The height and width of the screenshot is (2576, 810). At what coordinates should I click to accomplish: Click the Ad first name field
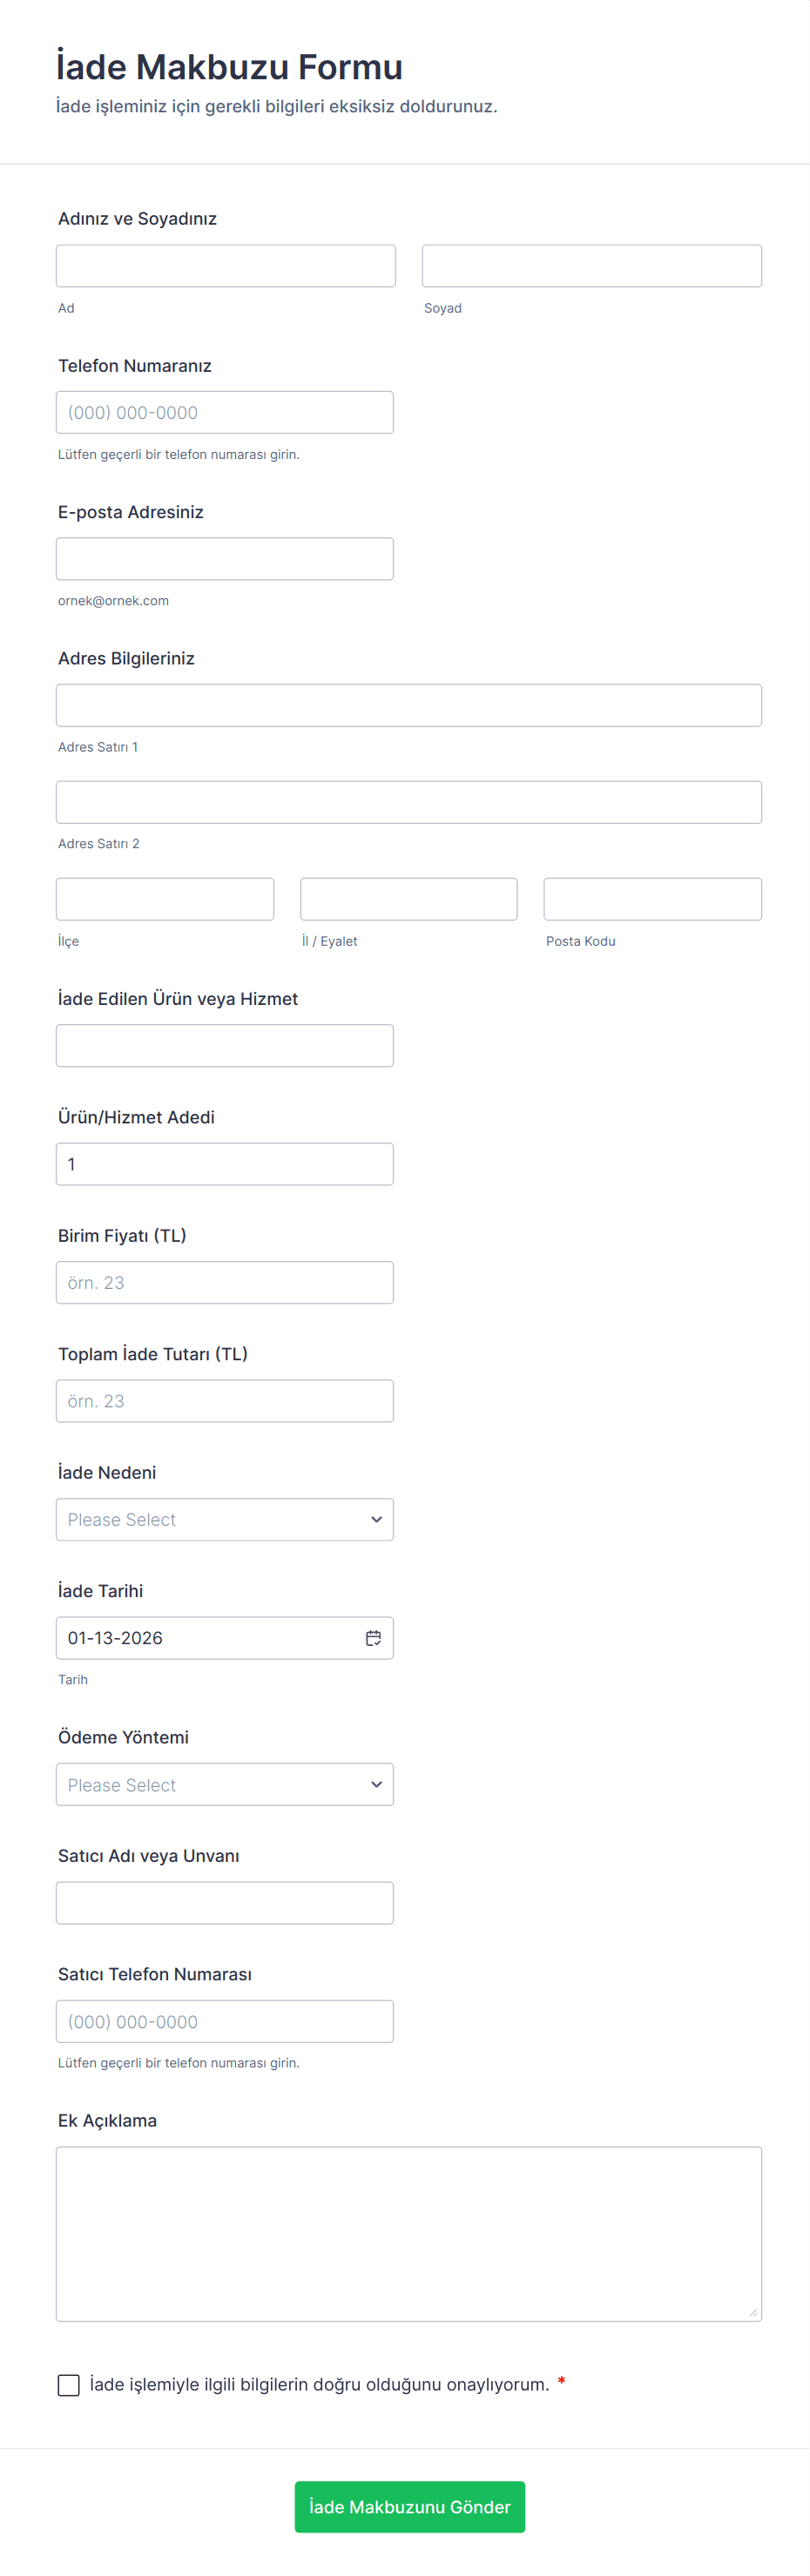[x=226, y=266]
